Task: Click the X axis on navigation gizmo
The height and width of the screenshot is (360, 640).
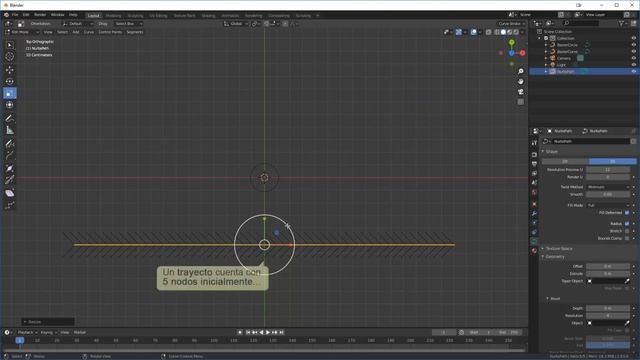Action: point(522,53)
